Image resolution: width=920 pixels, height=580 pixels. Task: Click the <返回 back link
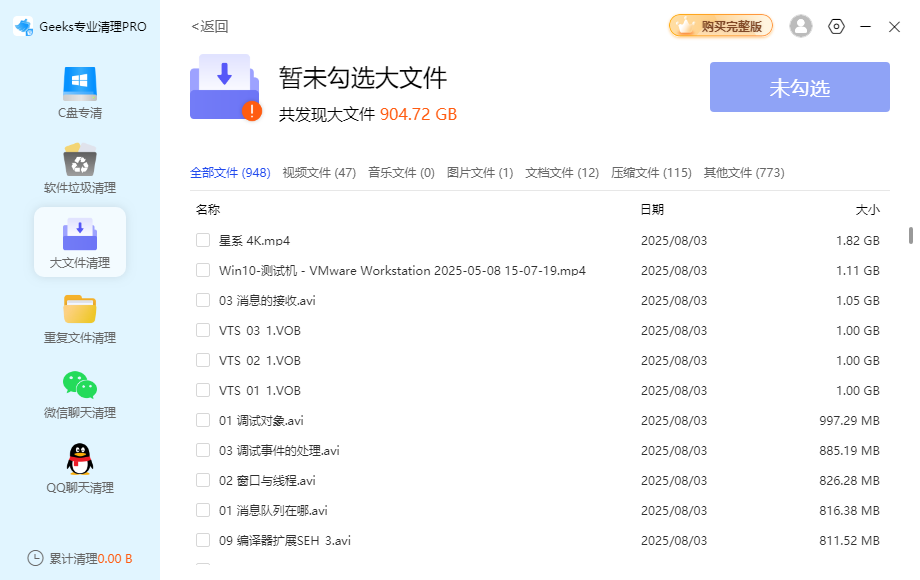[209, 26]
